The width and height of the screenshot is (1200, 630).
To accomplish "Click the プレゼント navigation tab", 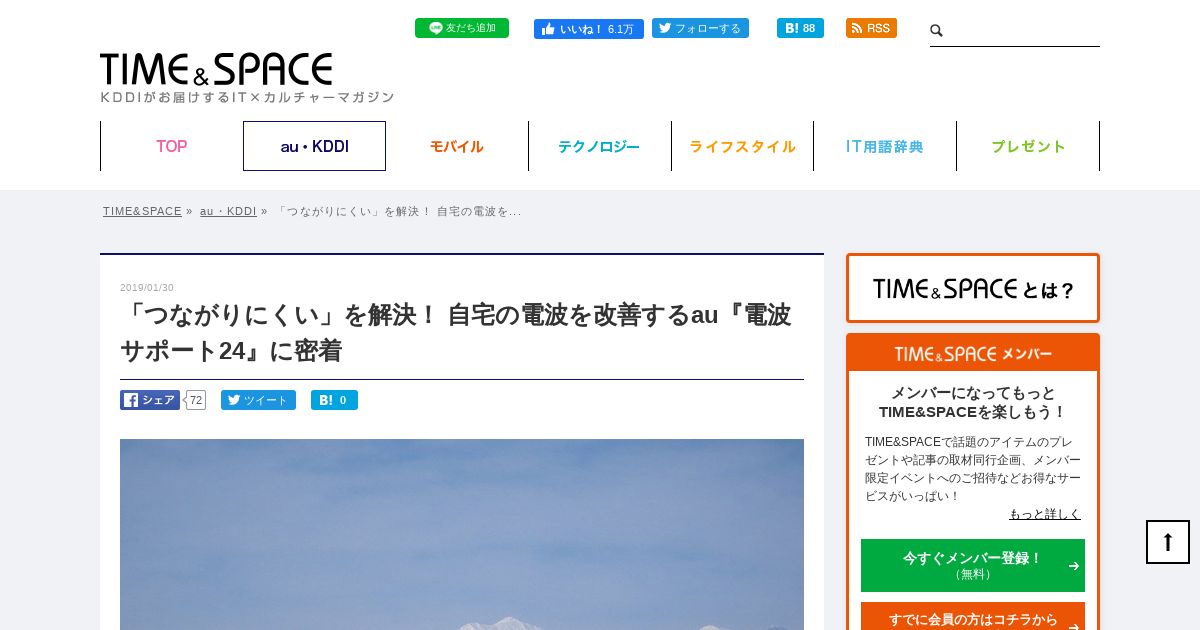I will (x=1028, y=146).
